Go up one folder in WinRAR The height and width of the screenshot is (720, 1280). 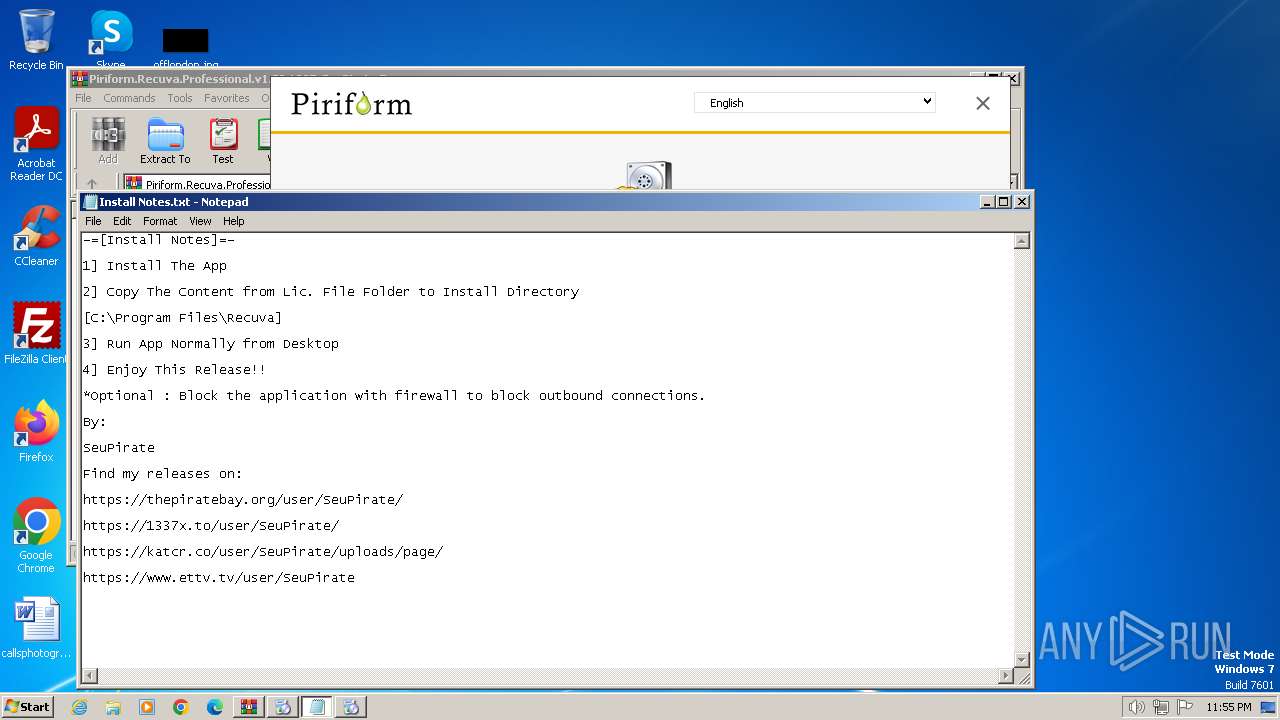coord(92,184)
